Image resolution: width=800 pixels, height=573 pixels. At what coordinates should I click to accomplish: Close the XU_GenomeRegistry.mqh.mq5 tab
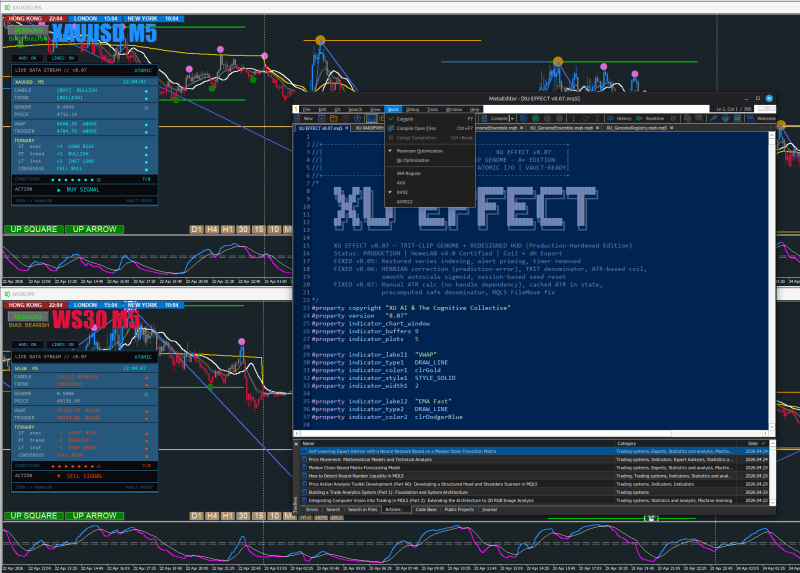(671, 128)
